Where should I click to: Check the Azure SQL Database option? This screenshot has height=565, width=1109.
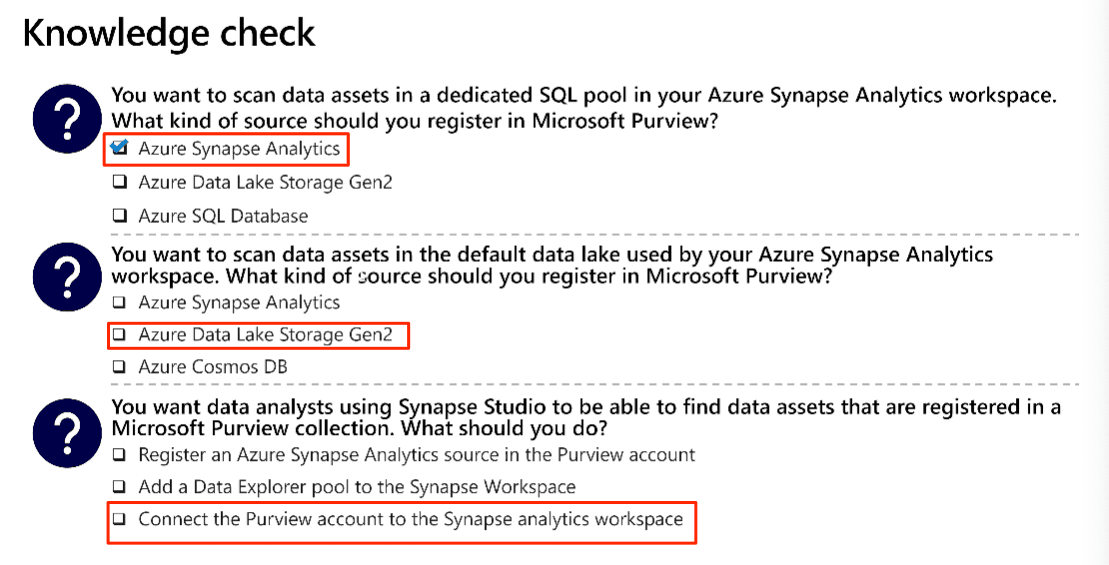coord(120,215)
